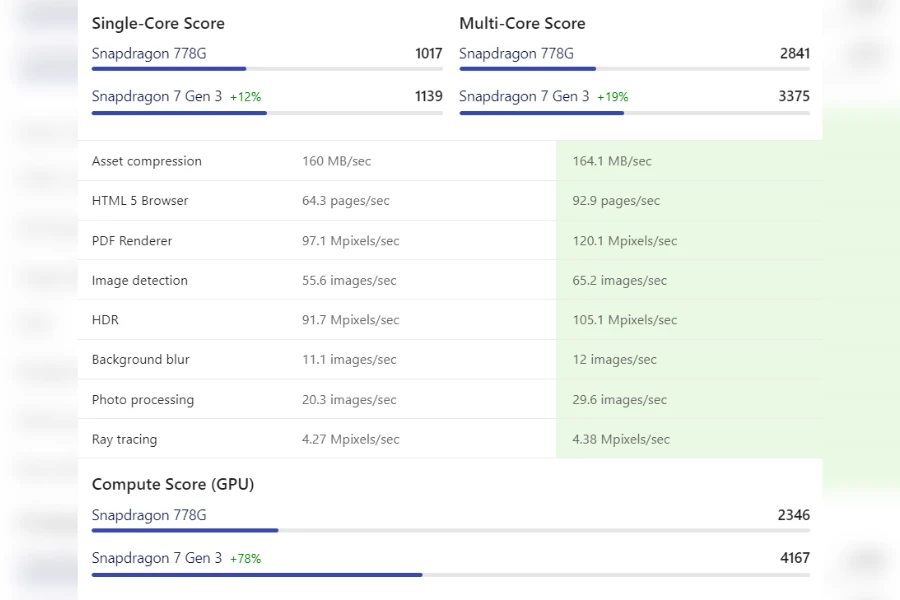Click the 105.1 Mpixels/sec HDR value
This screenshot has height=600, width=900.
(x=625, y=320)
